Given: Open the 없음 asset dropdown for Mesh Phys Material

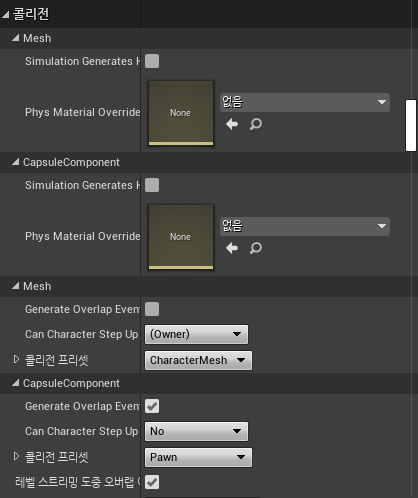Looking at the screenshot, I should [305, 102].
